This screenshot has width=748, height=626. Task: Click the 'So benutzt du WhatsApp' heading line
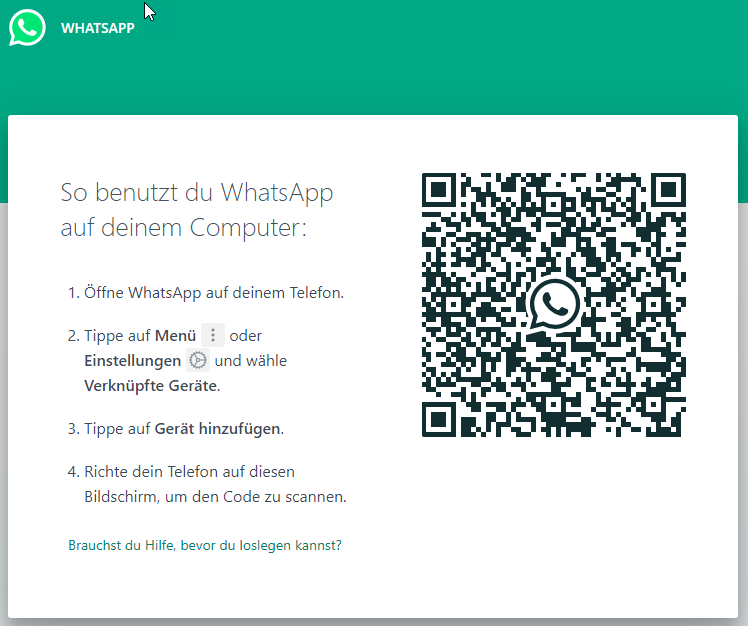197,192
